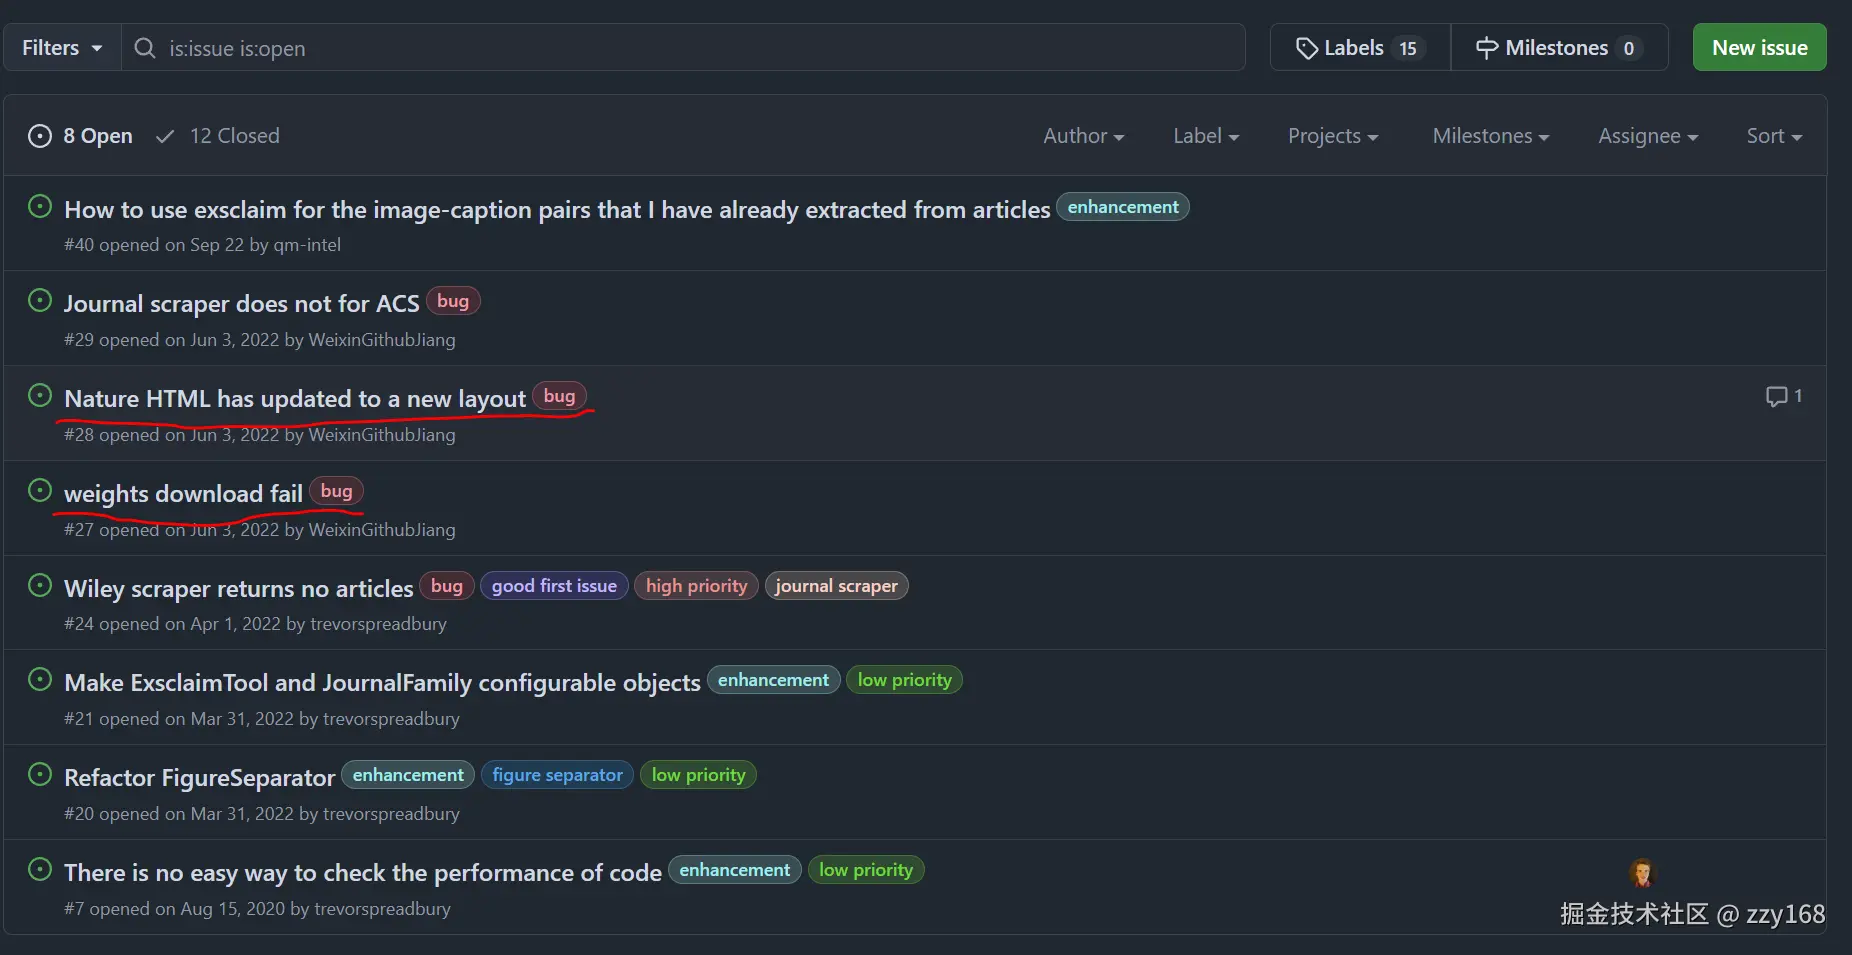Image resolution: width=1852 pixels, height=955 pixels.
Task: Focus the issue search input field
Action: pos(700,48)
